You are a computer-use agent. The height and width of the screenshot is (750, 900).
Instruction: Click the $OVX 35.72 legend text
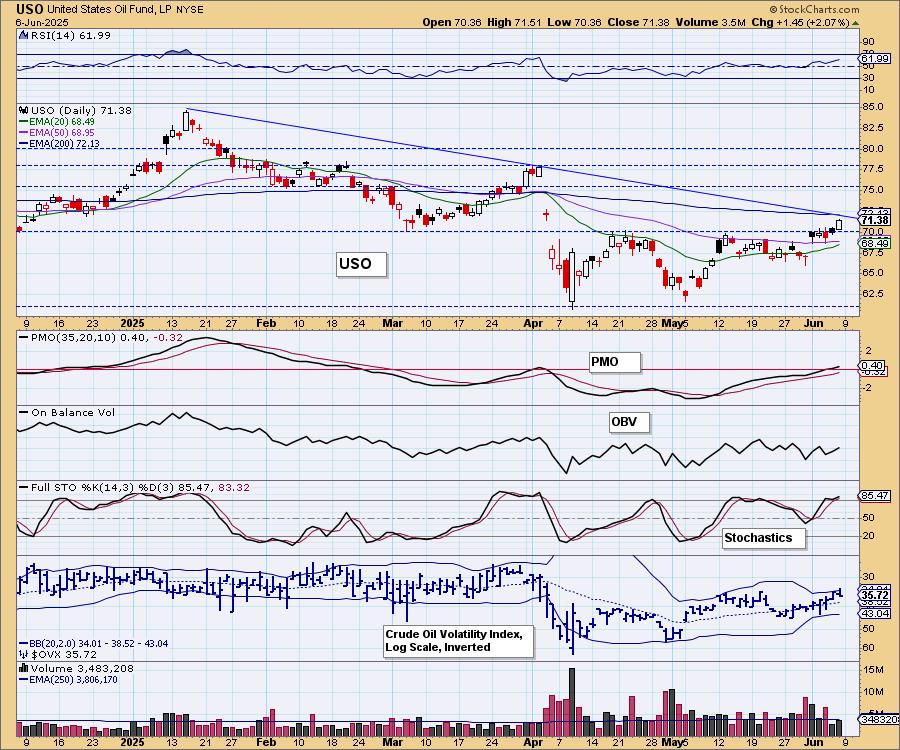tap(64, 654)
